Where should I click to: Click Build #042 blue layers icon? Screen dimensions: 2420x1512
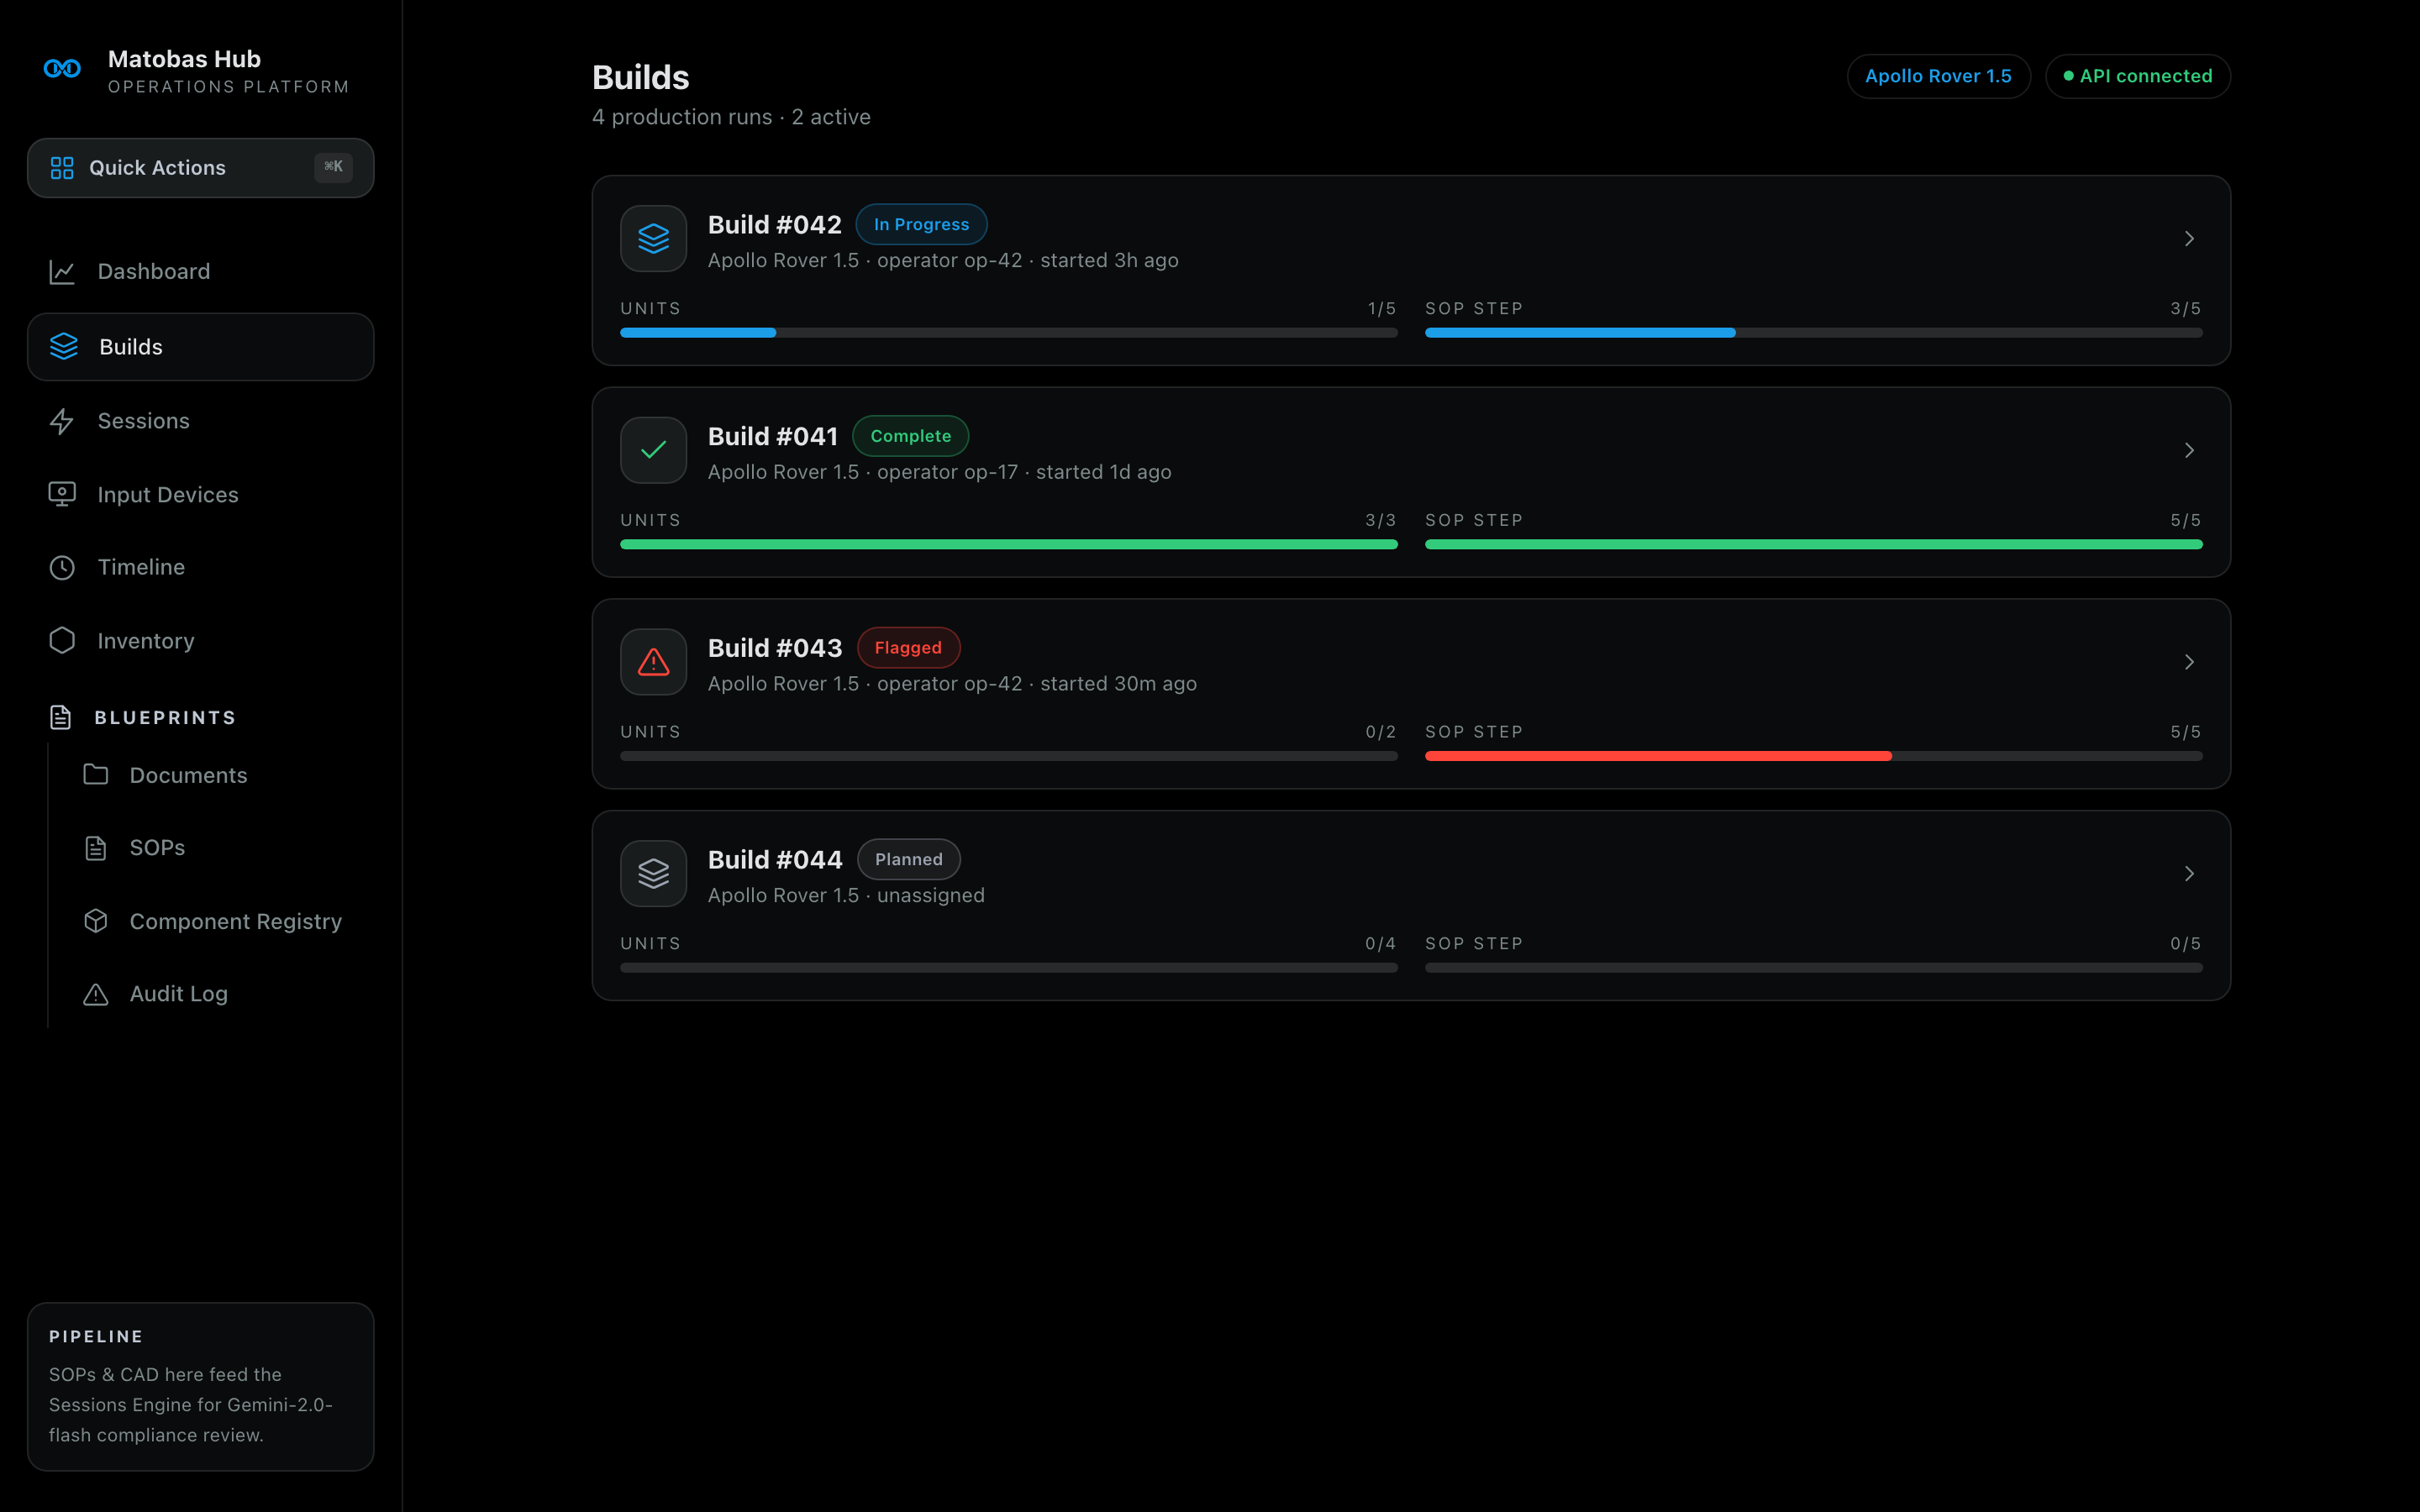pos(654,239)
